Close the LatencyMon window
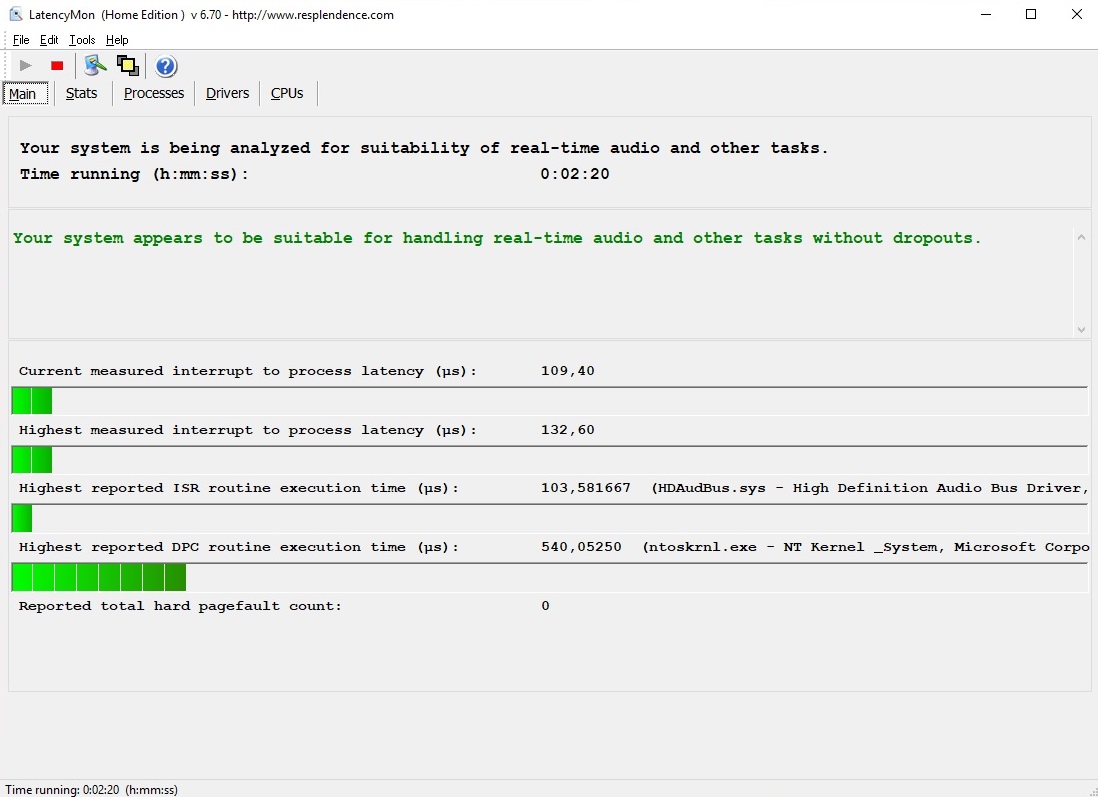1098x797 pixels. click(x=1076, y=14)
